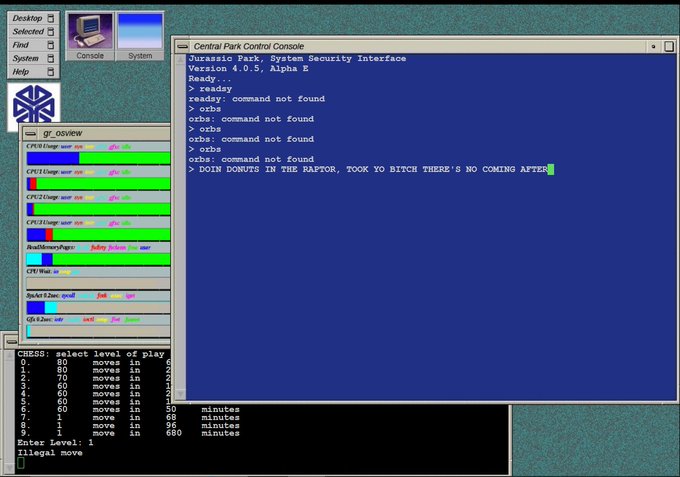Click the CPU3 Usage bar
Image resolution: width=680 pixels, height=477 pixels.
coord(98,235)
